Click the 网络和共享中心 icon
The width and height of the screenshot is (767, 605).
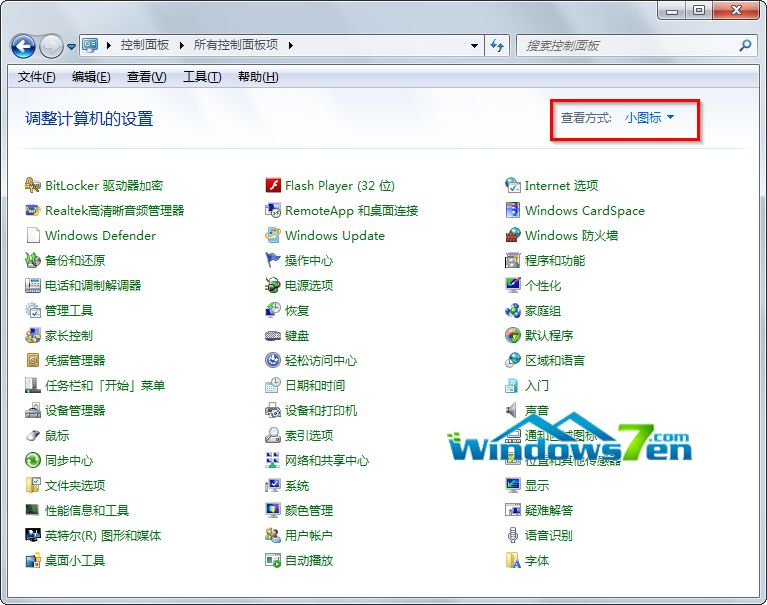click(273, 460)
